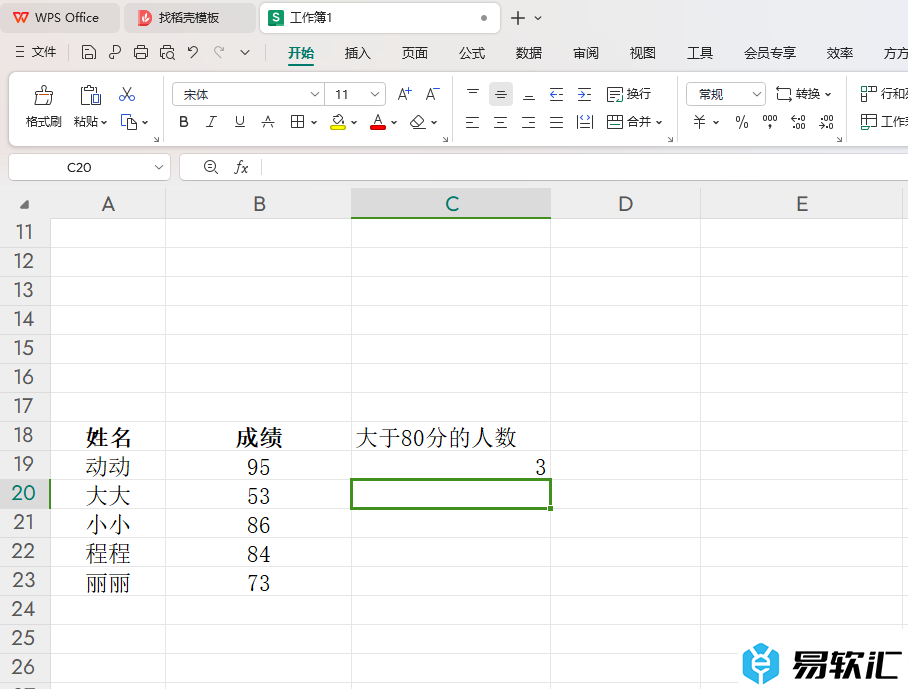Align text right horizontally
The image size is (908, 689).
(528, 122)
